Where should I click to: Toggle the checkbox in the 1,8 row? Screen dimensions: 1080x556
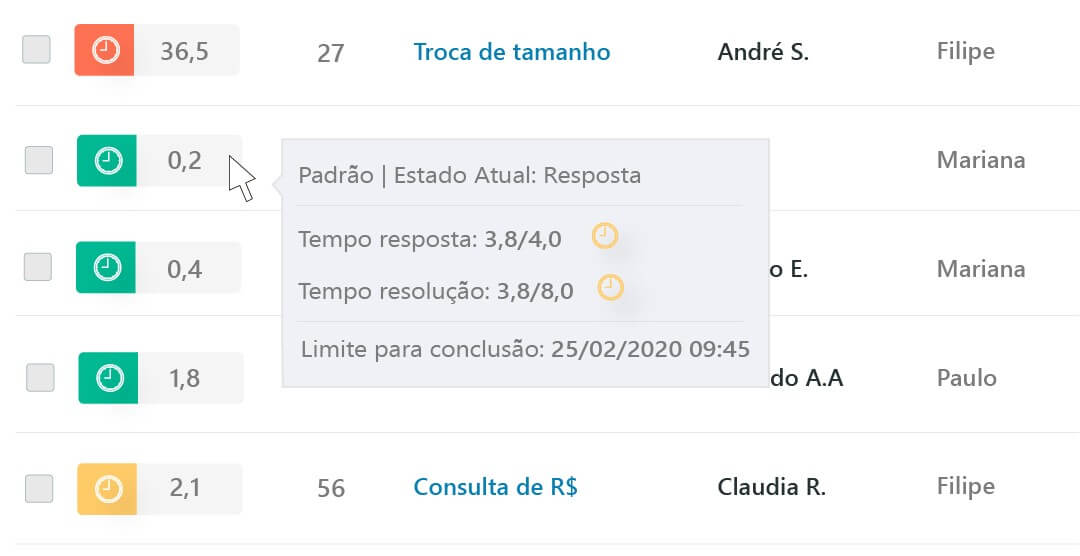(40, 377)
